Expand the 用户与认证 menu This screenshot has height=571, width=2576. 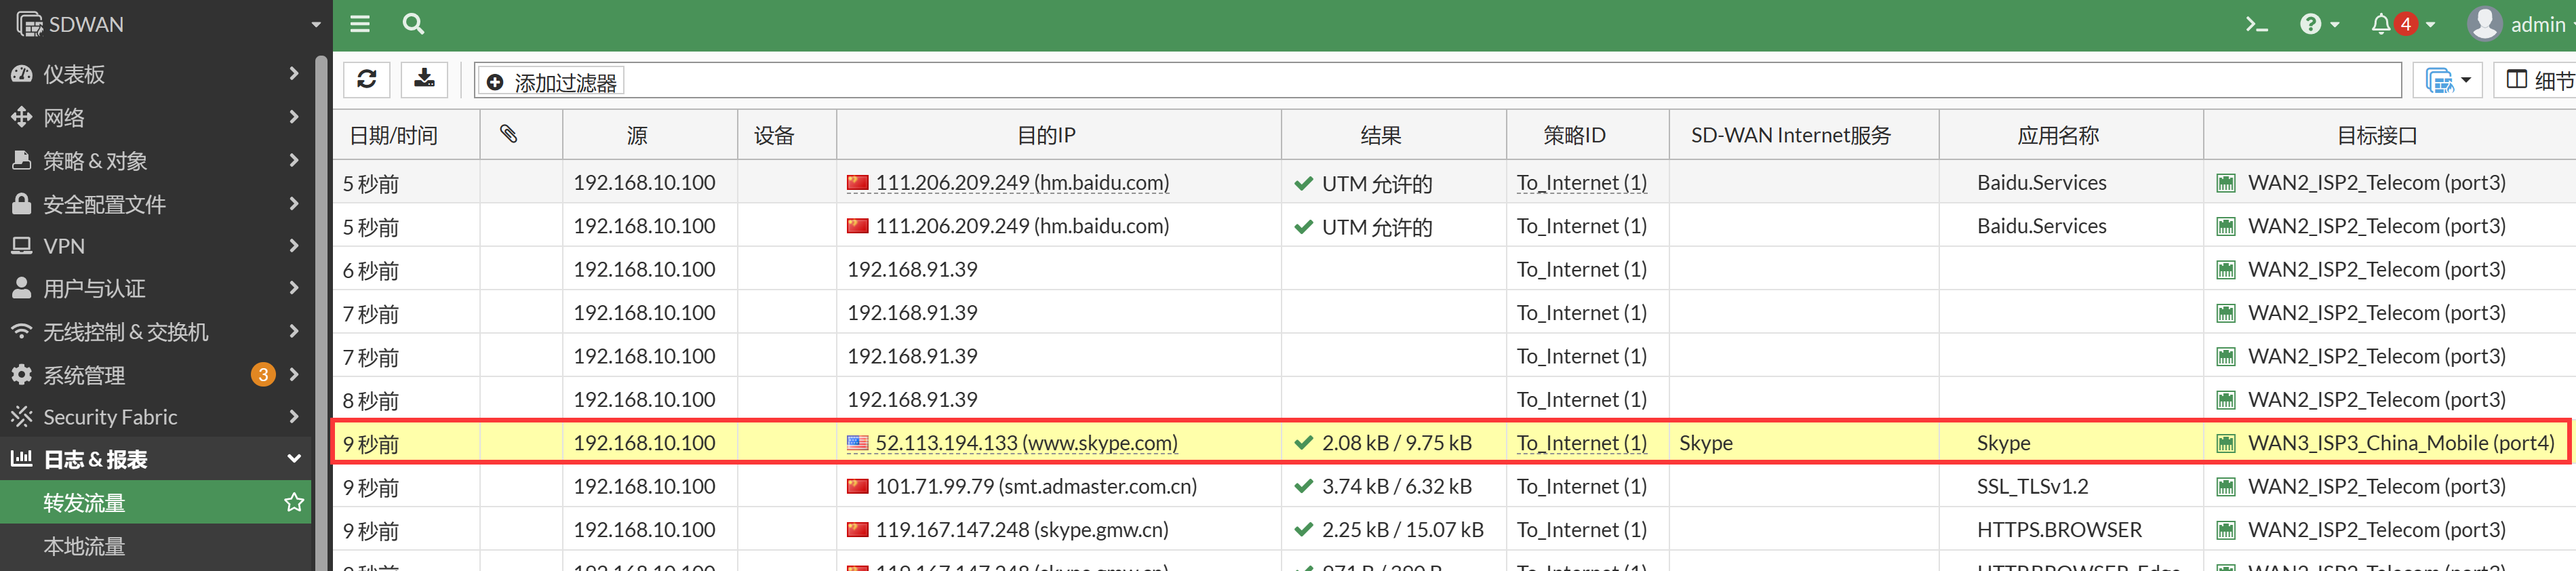click(x=156, y=289)
